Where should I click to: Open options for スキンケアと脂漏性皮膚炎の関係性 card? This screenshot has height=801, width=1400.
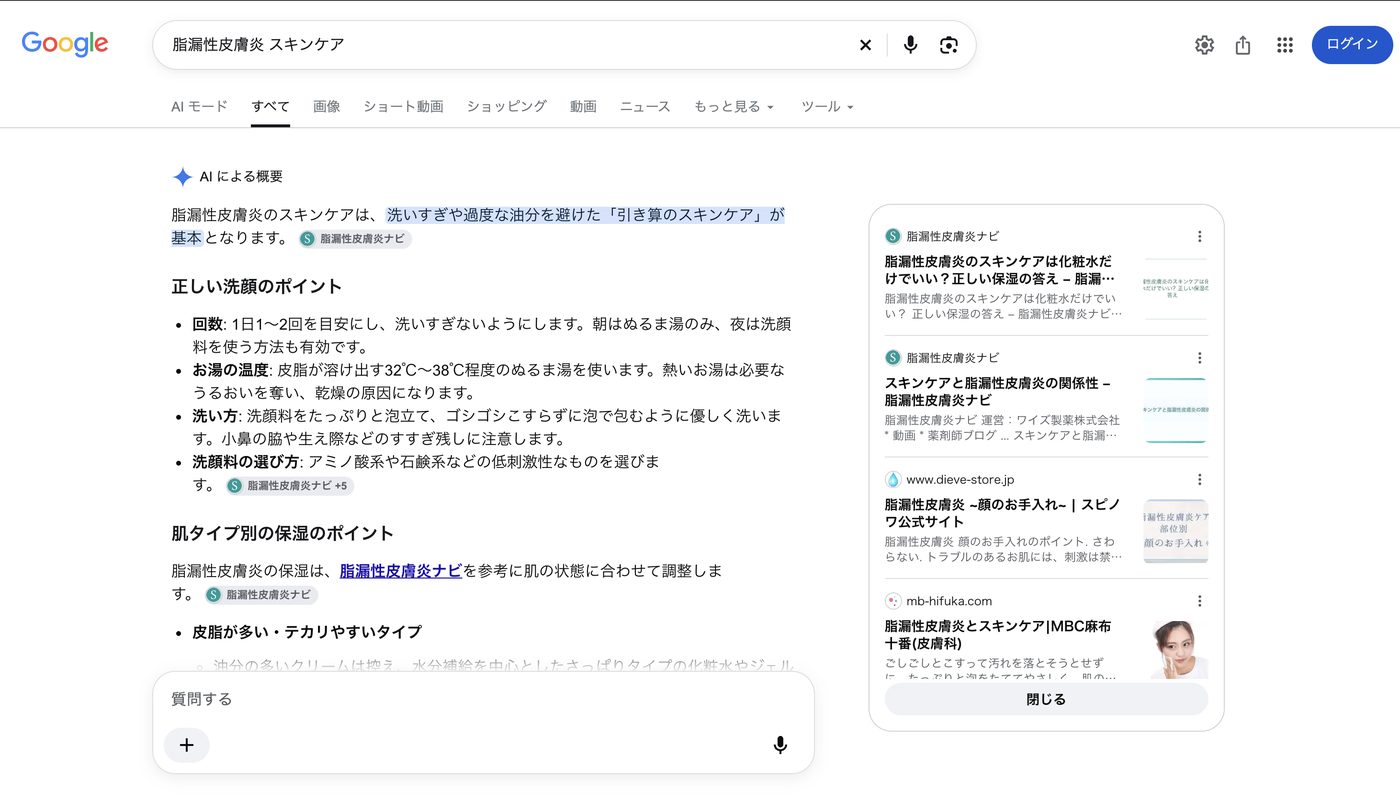pyautogui.click(x=1200, y=358)
